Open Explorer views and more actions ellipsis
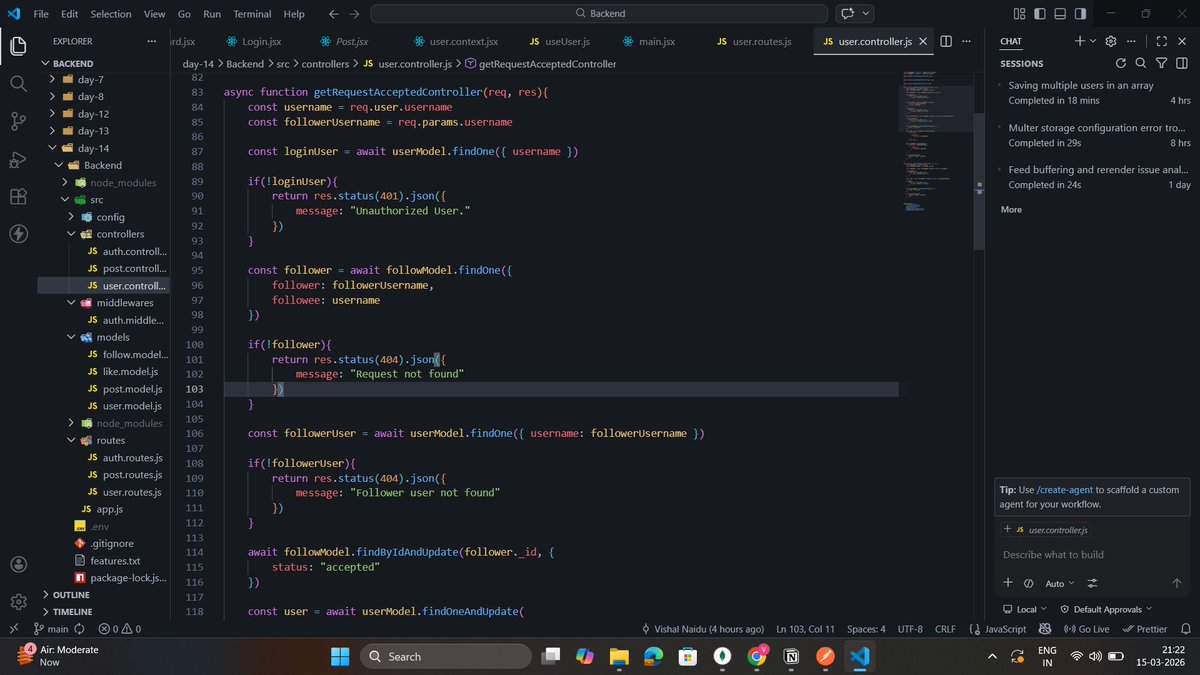Image resolution: width=1200 pixels, height=675 pixels. click(151, 41)
